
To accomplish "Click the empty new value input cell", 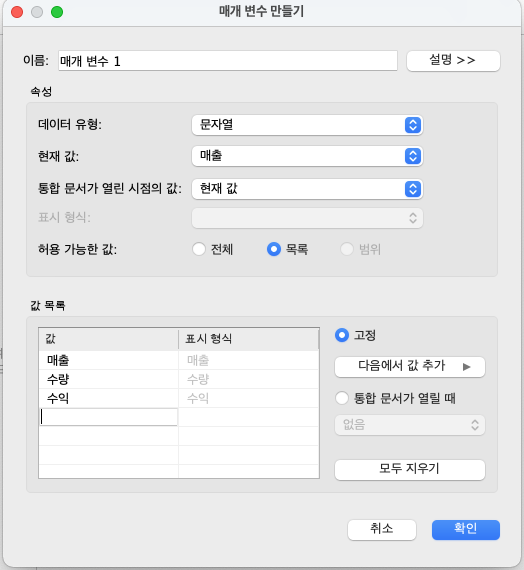I will (x=108, y=417).
